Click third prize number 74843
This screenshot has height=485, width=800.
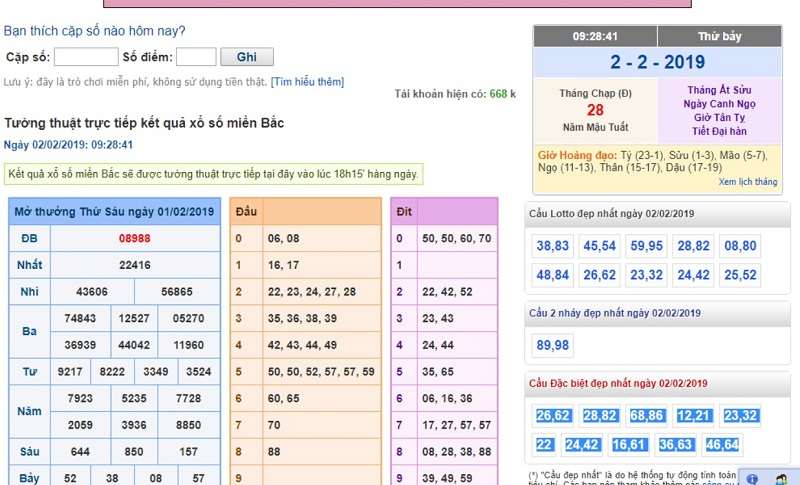pos(80,318)
